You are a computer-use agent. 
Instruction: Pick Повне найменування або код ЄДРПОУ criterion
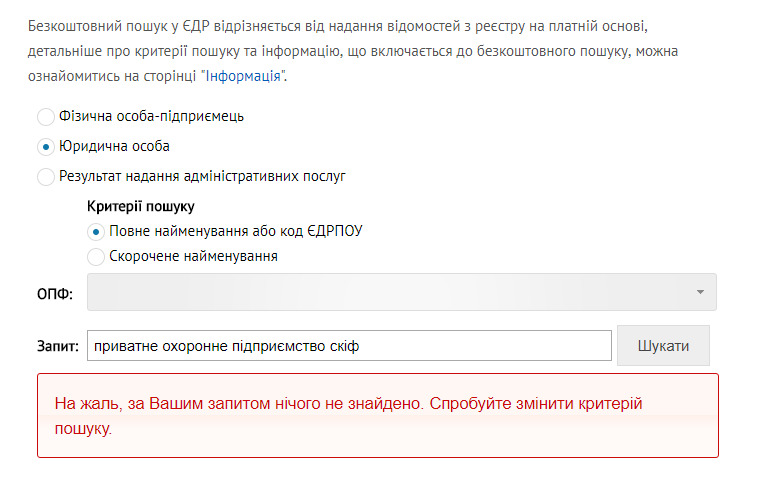(x=96, y=232)
